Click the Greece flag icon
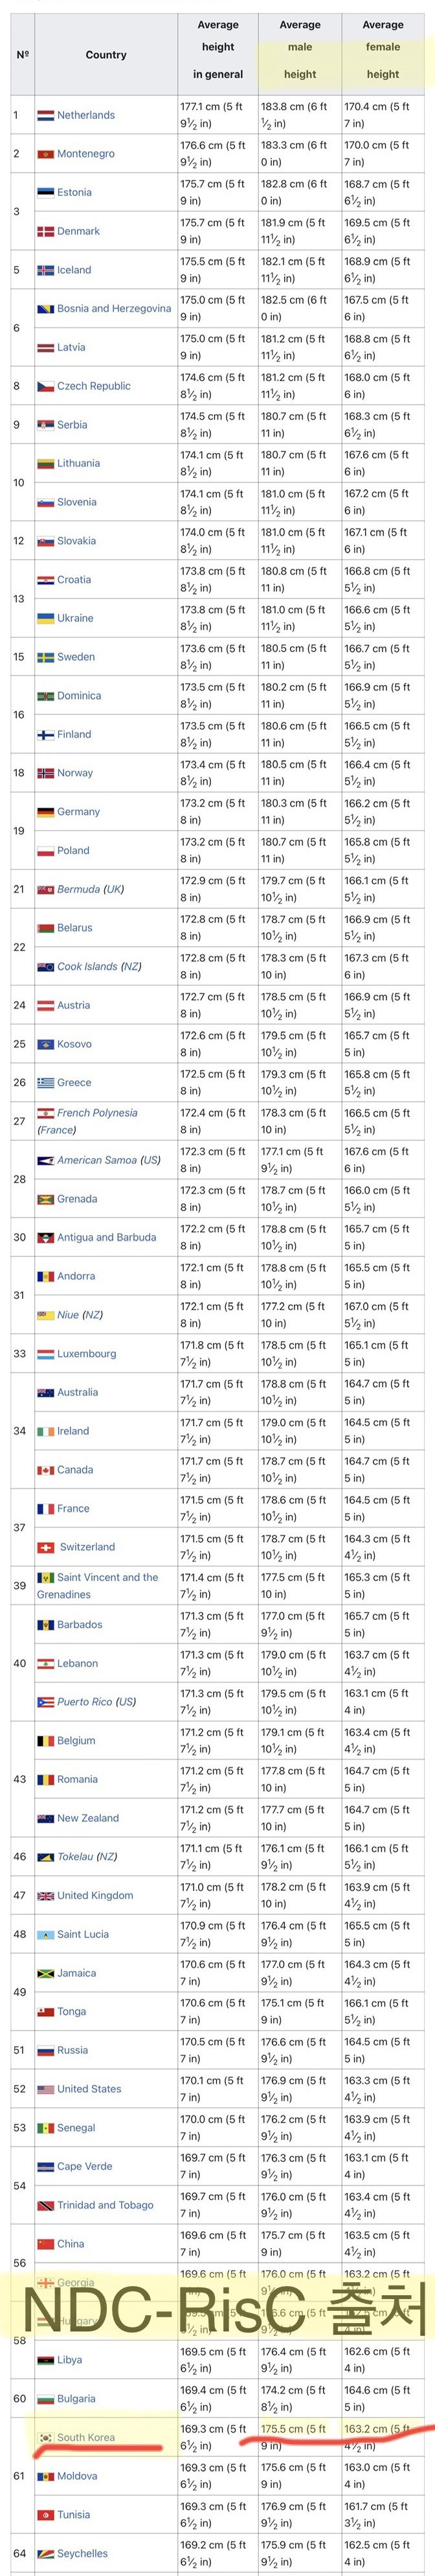Screen dimensions: 435x2576 (x=45, y=1083)
